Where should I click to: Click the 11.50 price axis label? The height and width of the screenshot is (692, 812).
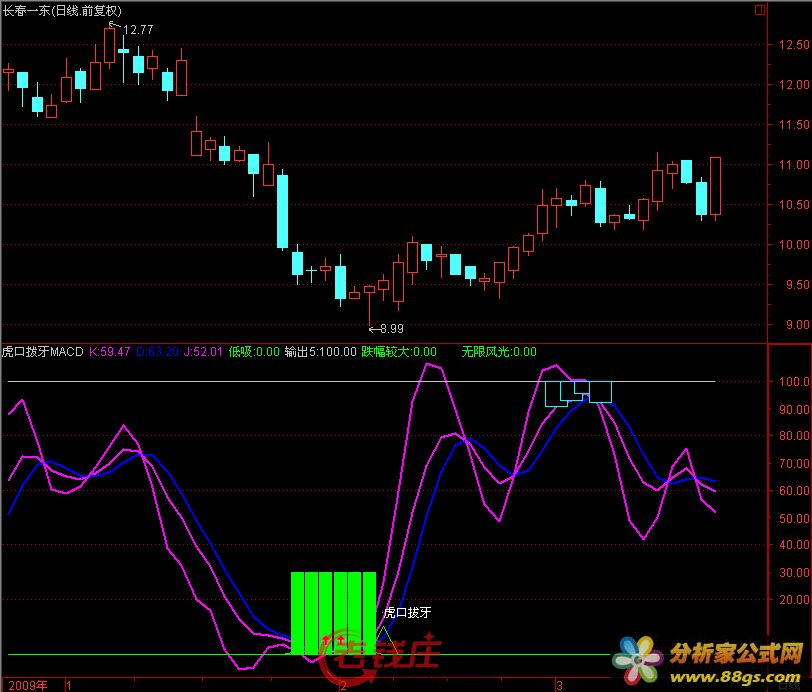pyautogui.click(x=794, y=125)
